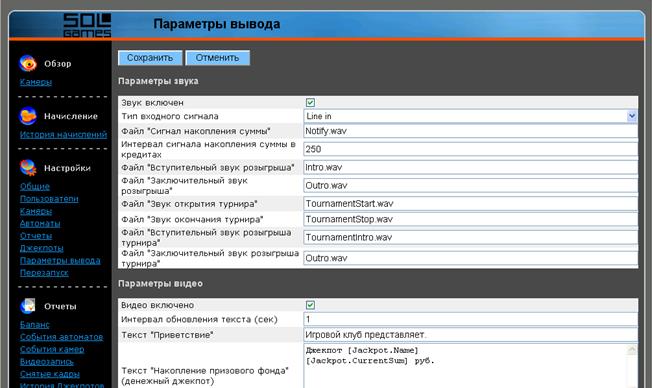Click Outro.wav field for 'Заключительный звук розыгрыша'
This screenshot has height=388, width=652.
click(470, 185)
